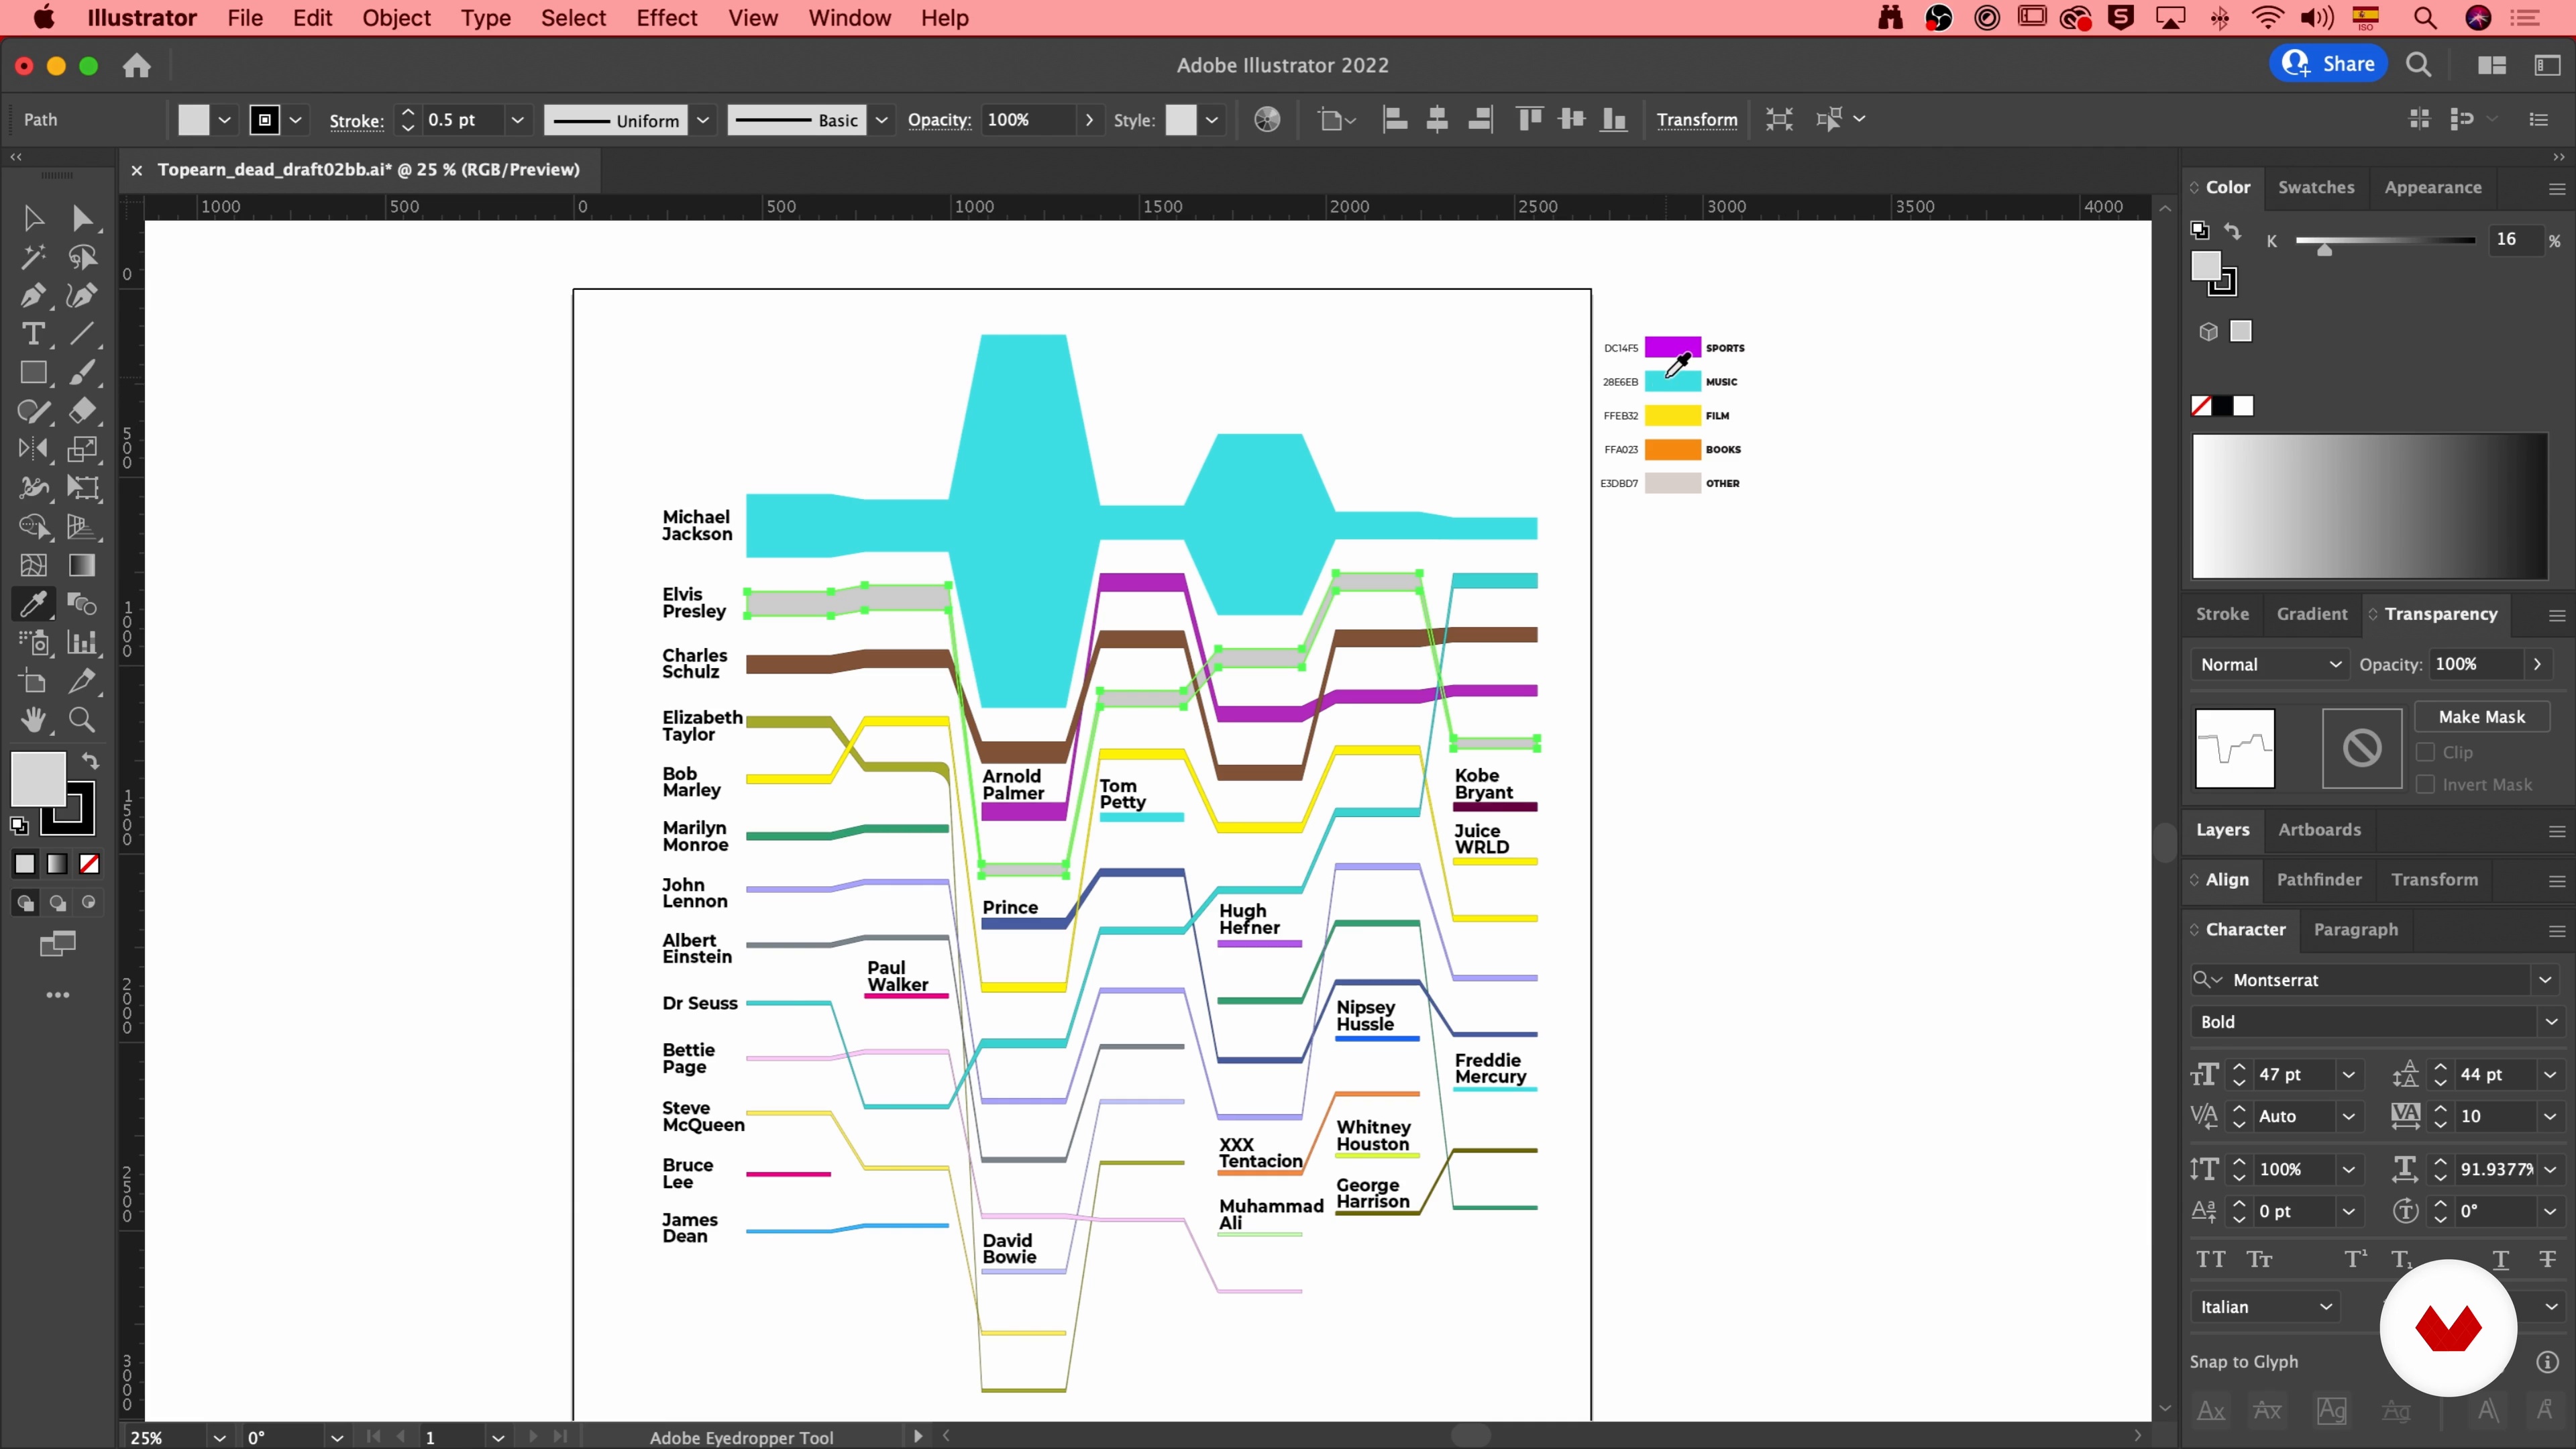Switch to the Gradient tab

pyautogui.click(x=2311, y=614)
